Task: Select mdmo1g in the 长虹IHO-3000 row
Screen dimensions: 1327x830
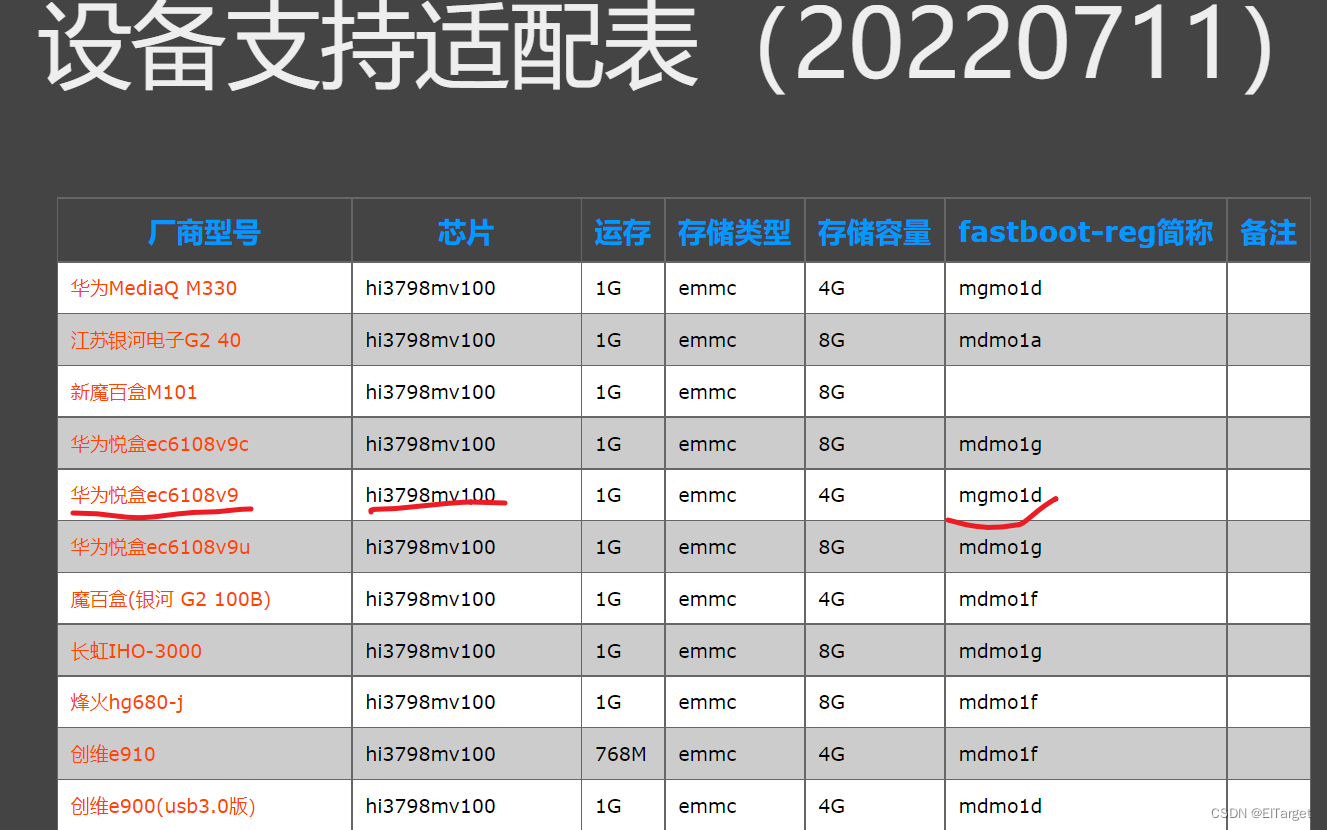Action: (x=1000, y=651)
